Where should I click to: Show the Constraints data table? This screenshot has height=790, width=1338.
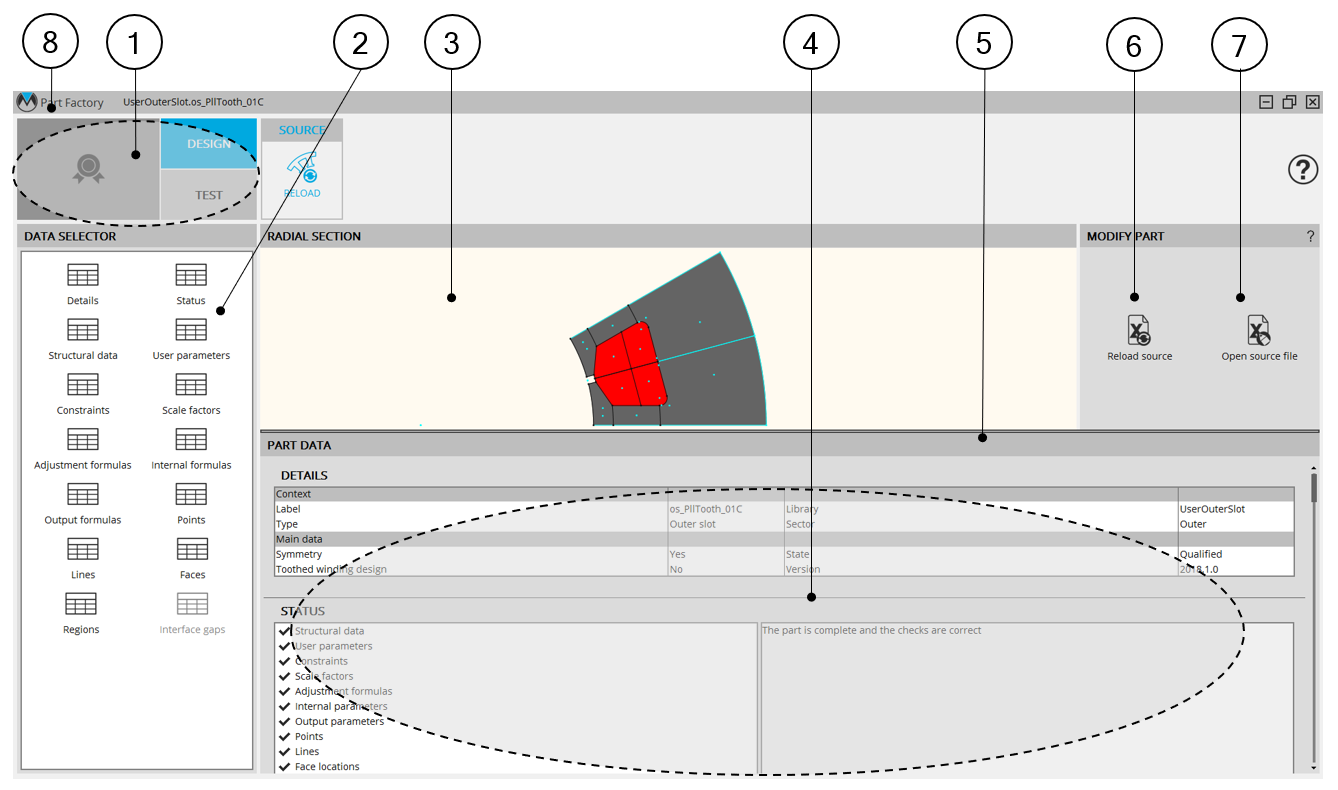point(82,386)
